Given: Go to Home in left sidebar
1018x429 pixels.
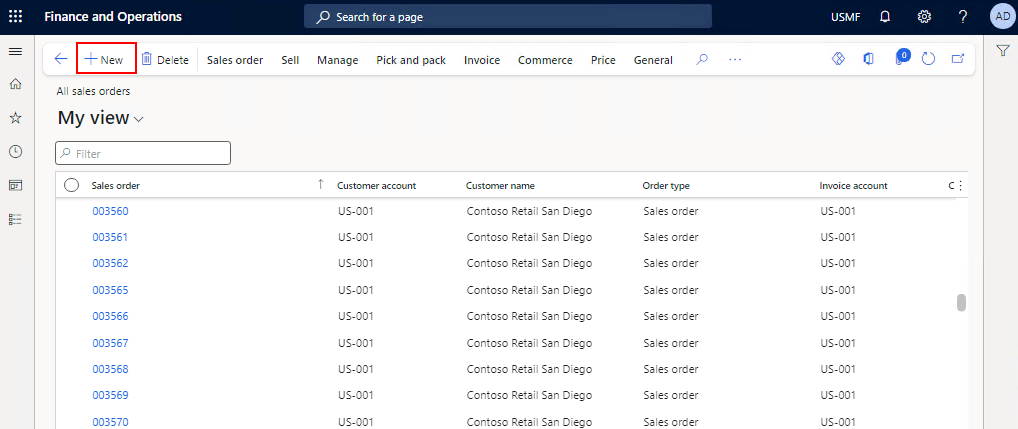Looking at the screenshot, I should click(16, 84).
